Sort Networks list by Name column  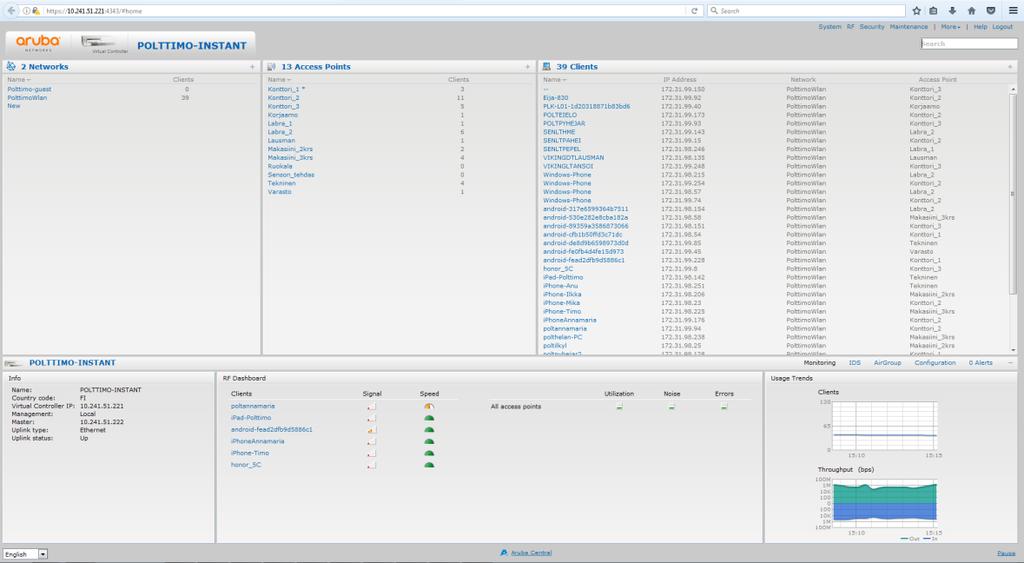click(19, 80)
